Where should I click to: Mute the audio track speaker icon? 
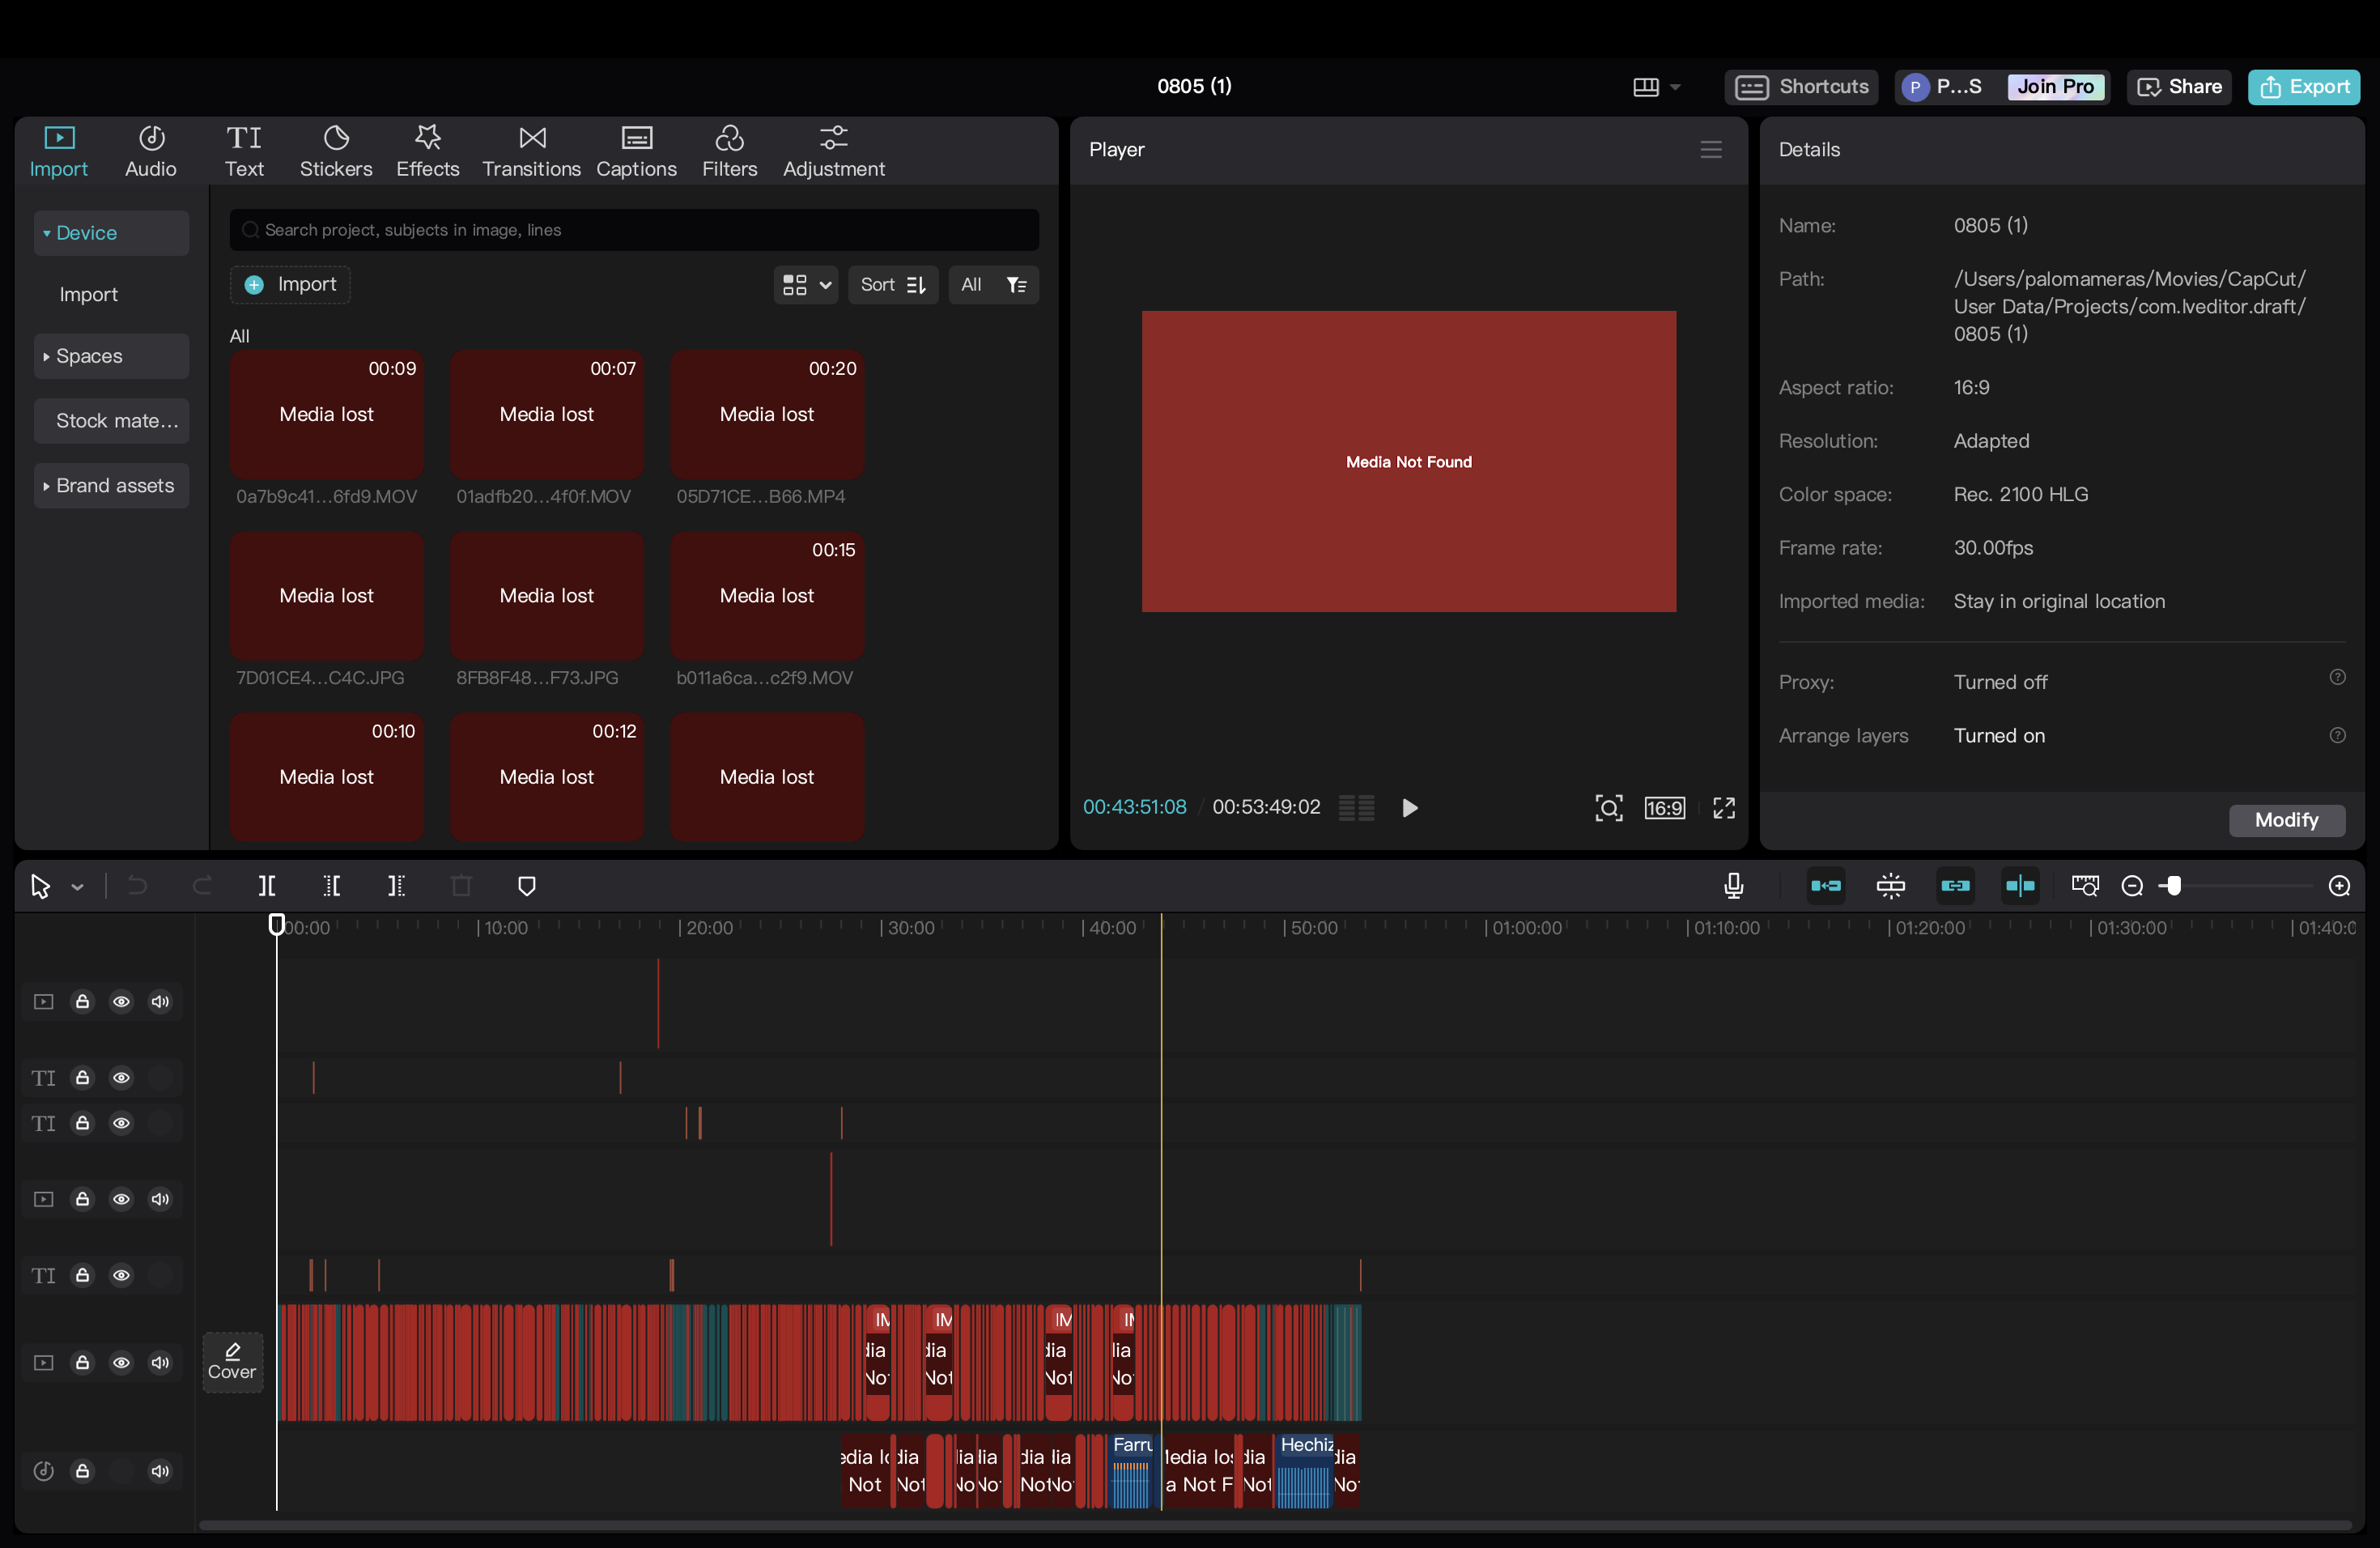[x=160, y=1470]
